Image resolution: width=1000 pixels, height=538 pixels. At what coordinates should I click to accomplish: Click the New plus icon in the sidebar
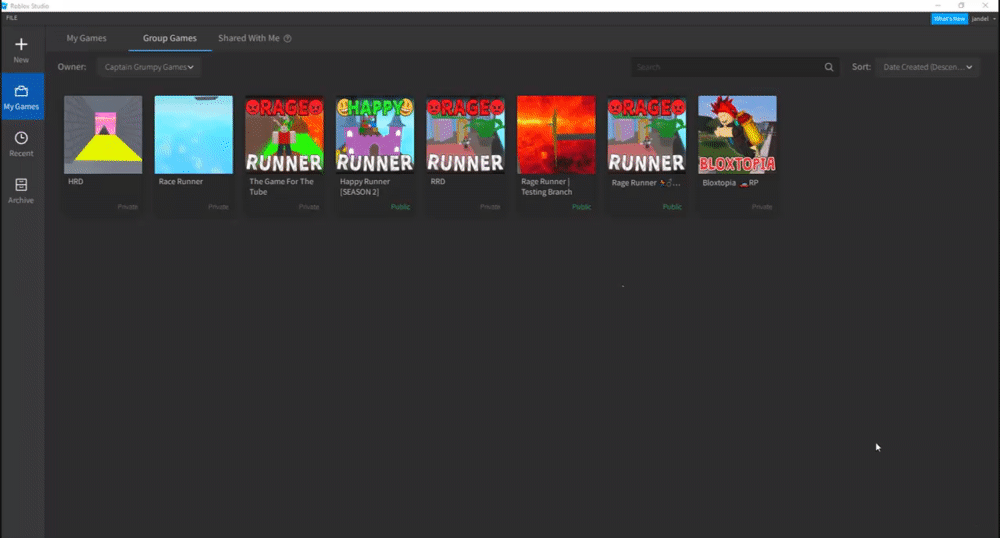coord(21,44)
